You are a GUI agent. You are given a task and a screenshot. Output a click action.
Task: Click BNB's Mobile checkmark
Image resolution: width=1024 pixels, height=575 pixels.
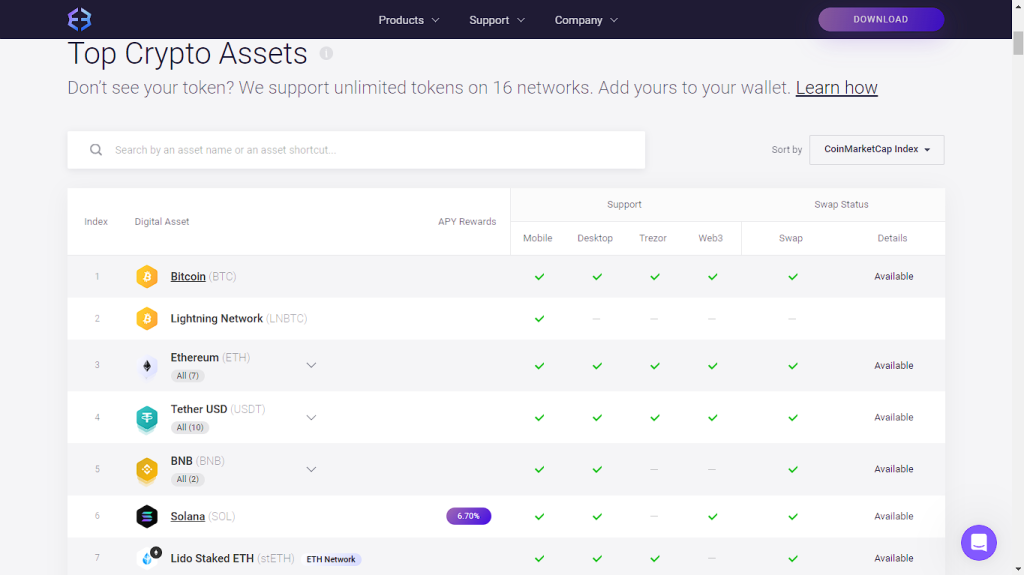pyautogui.click(x=539, y=469)
